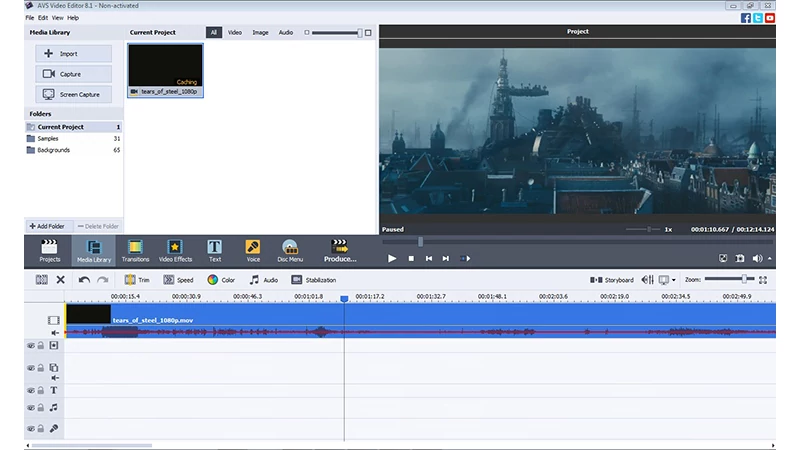Adjust the timeline Zoom slider

click(x=729, y=279)
